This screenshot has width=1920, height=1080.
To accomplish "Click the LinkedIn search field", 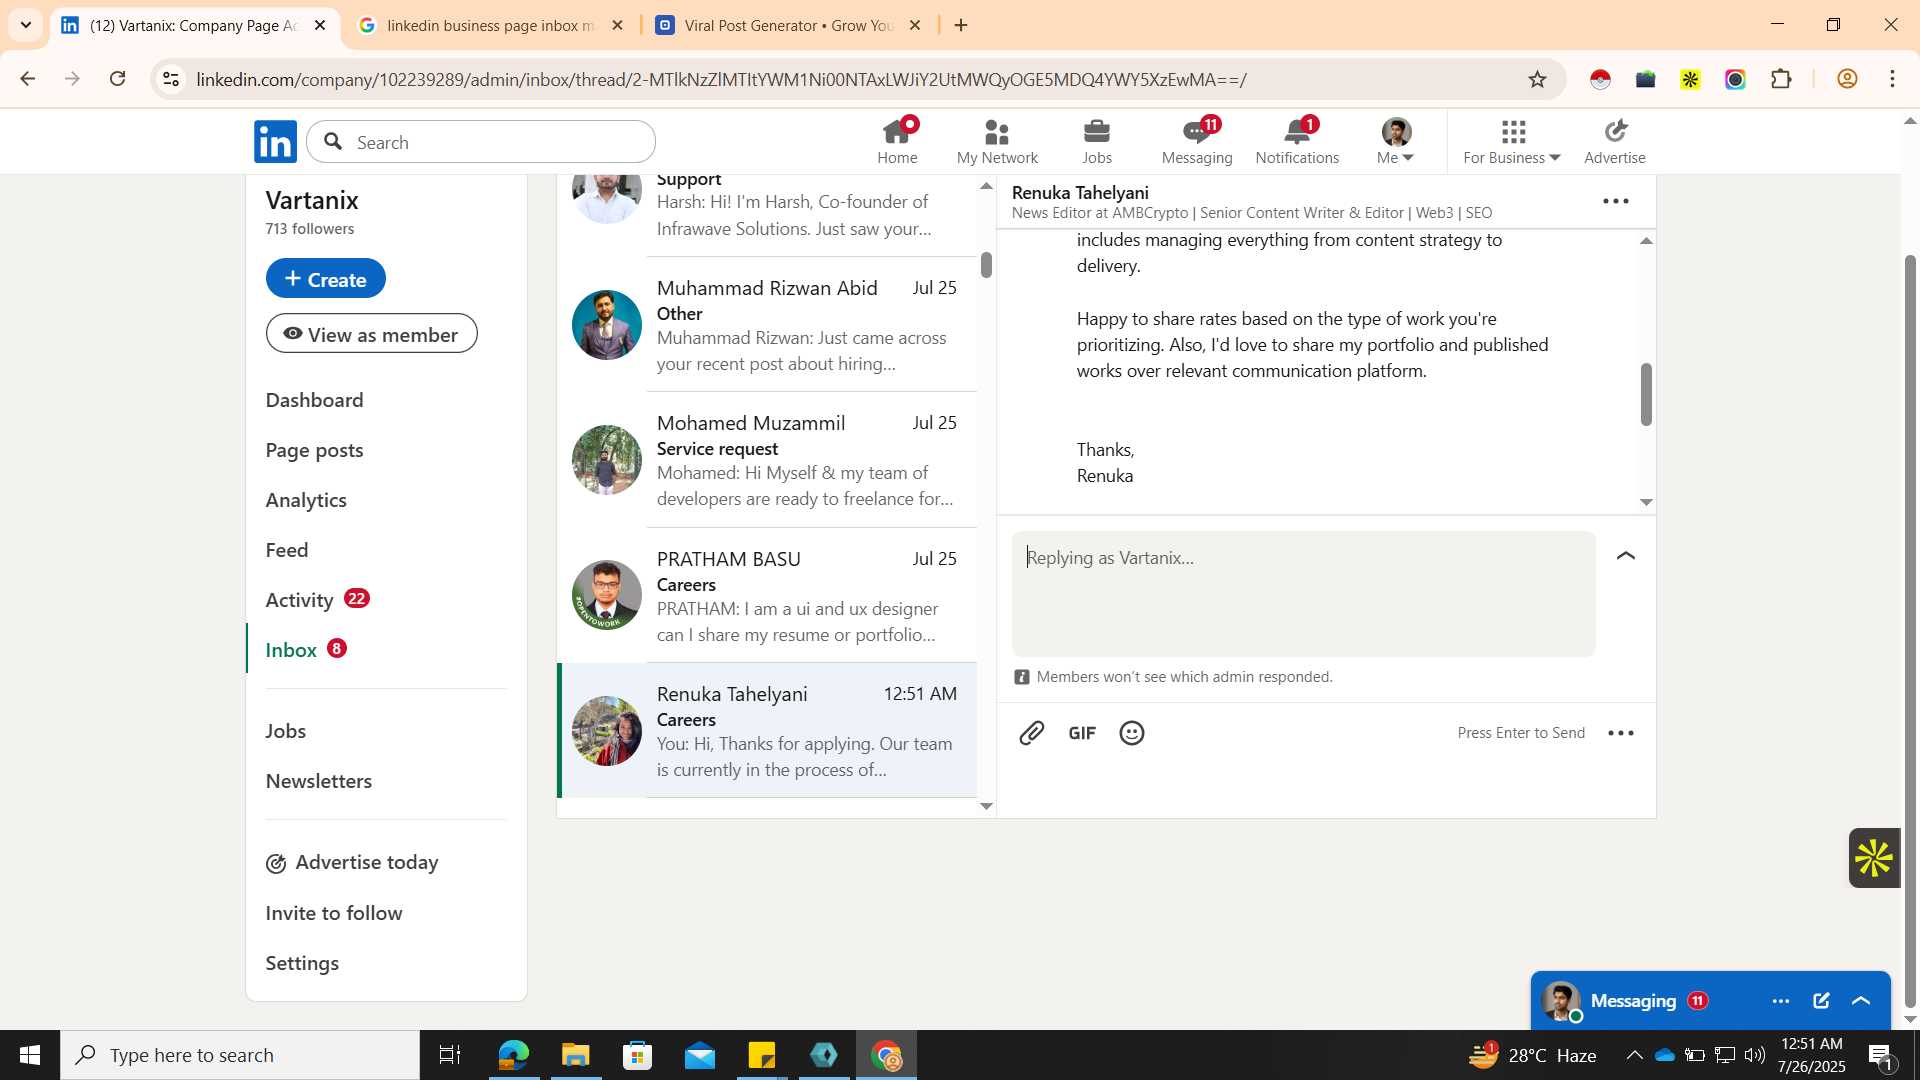I will click(481, 142).
